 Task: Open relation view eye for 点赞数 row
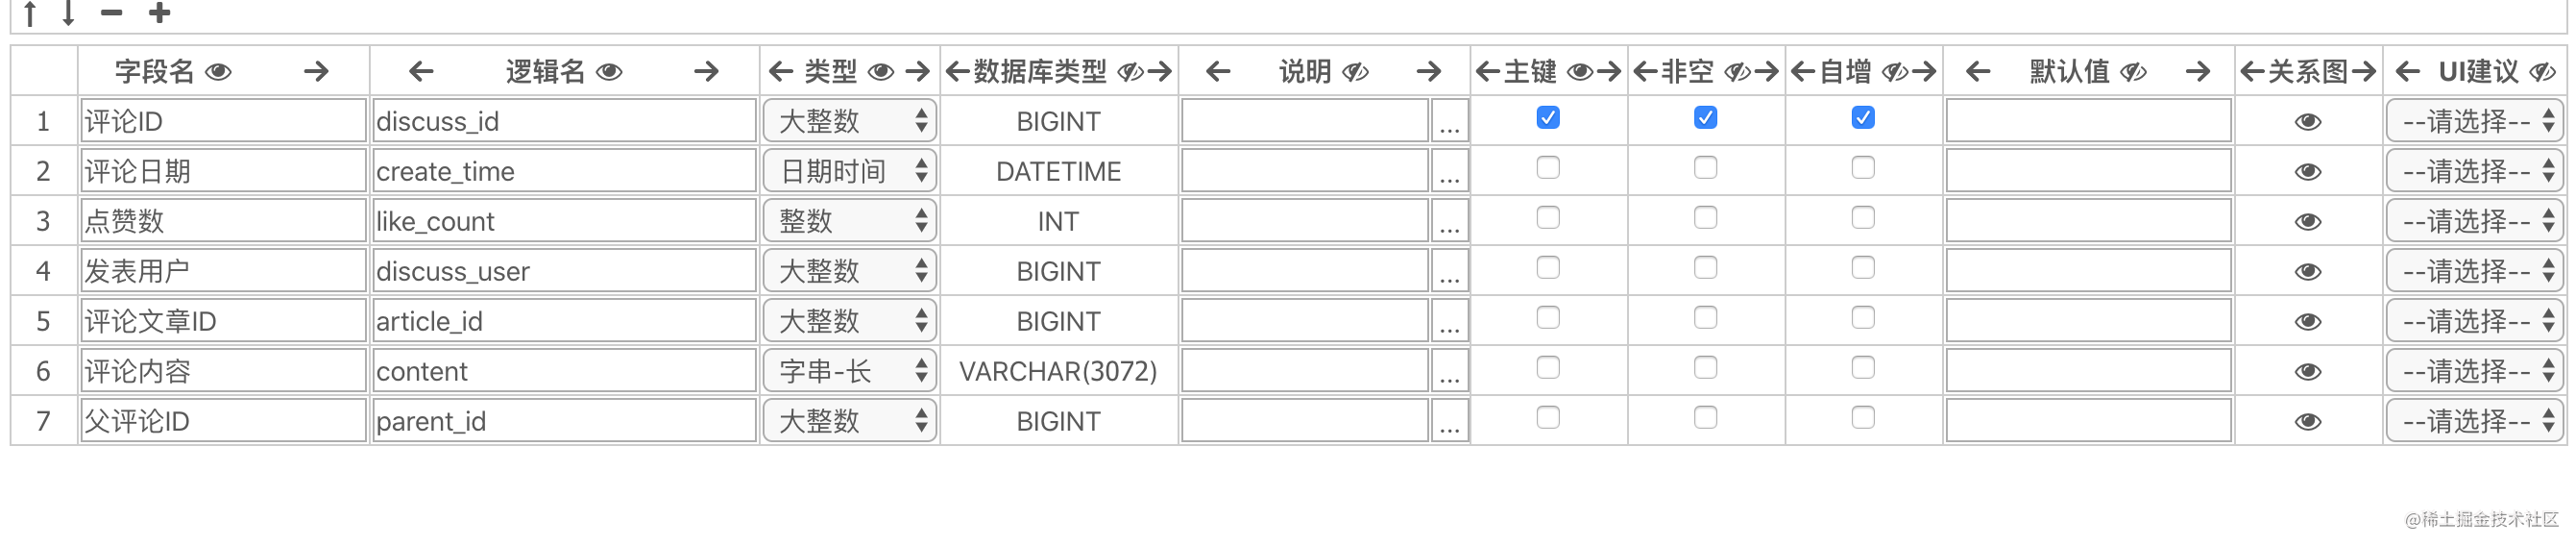2308,222
